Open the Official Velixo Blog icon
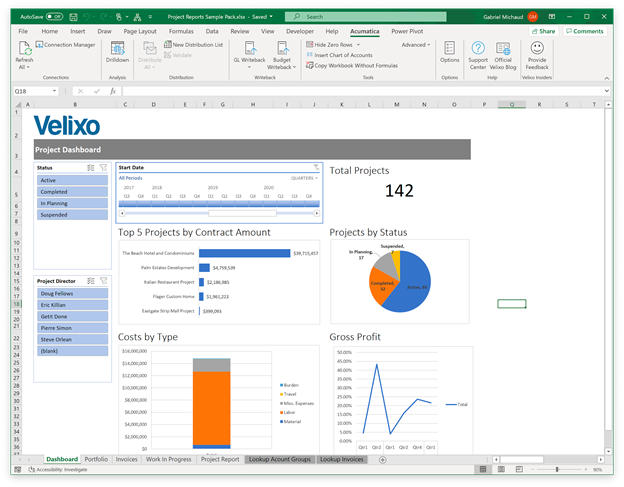Viewport: 624px width, 487px height. click(503, 49)
